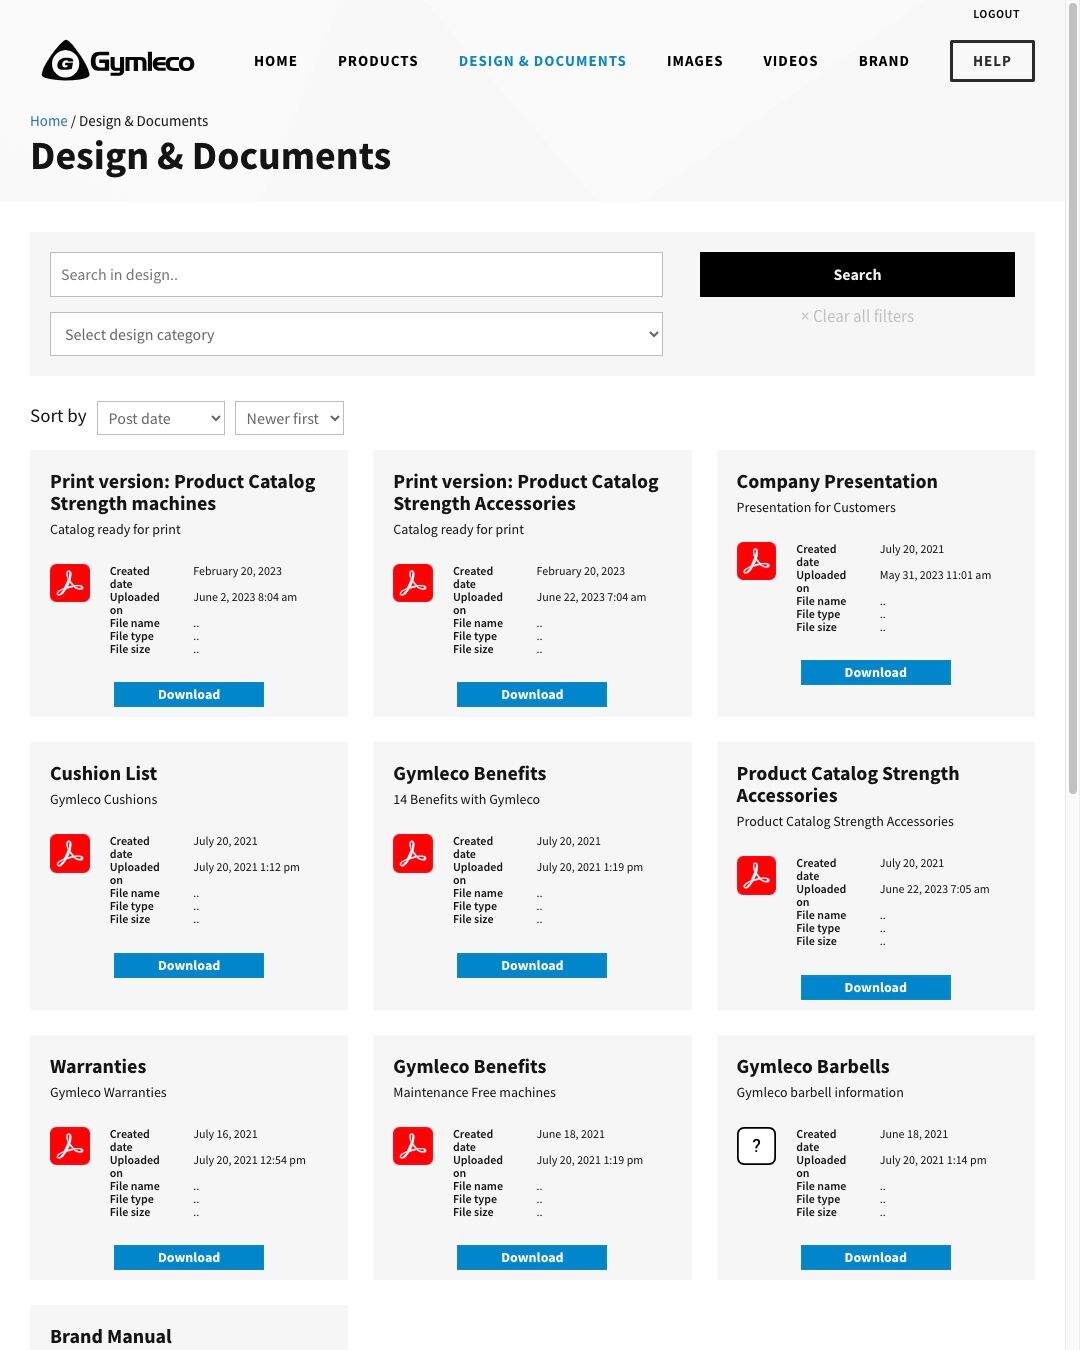The image size is (1080, 1350).
Task: Click the 'June 2, 2023 8:04 am' upload date
Action: pos(245,597)
